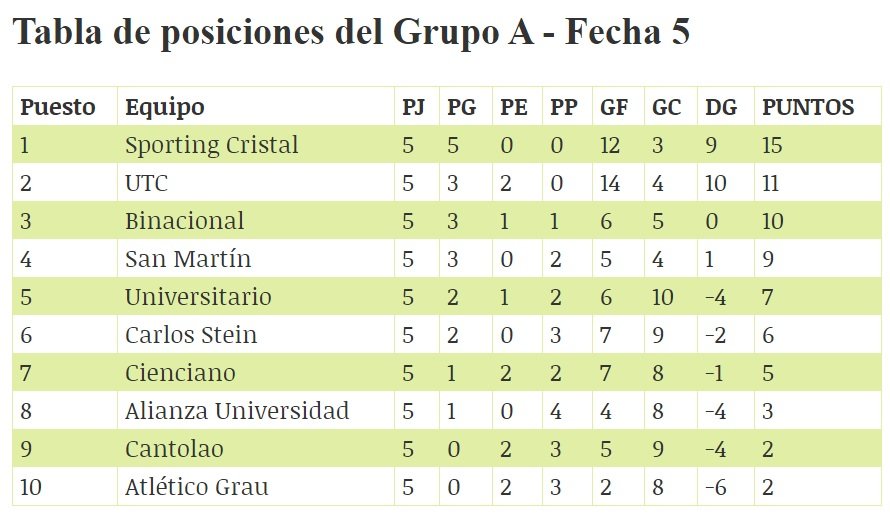Click UTC's goal difference value 10

pos(716,183)
